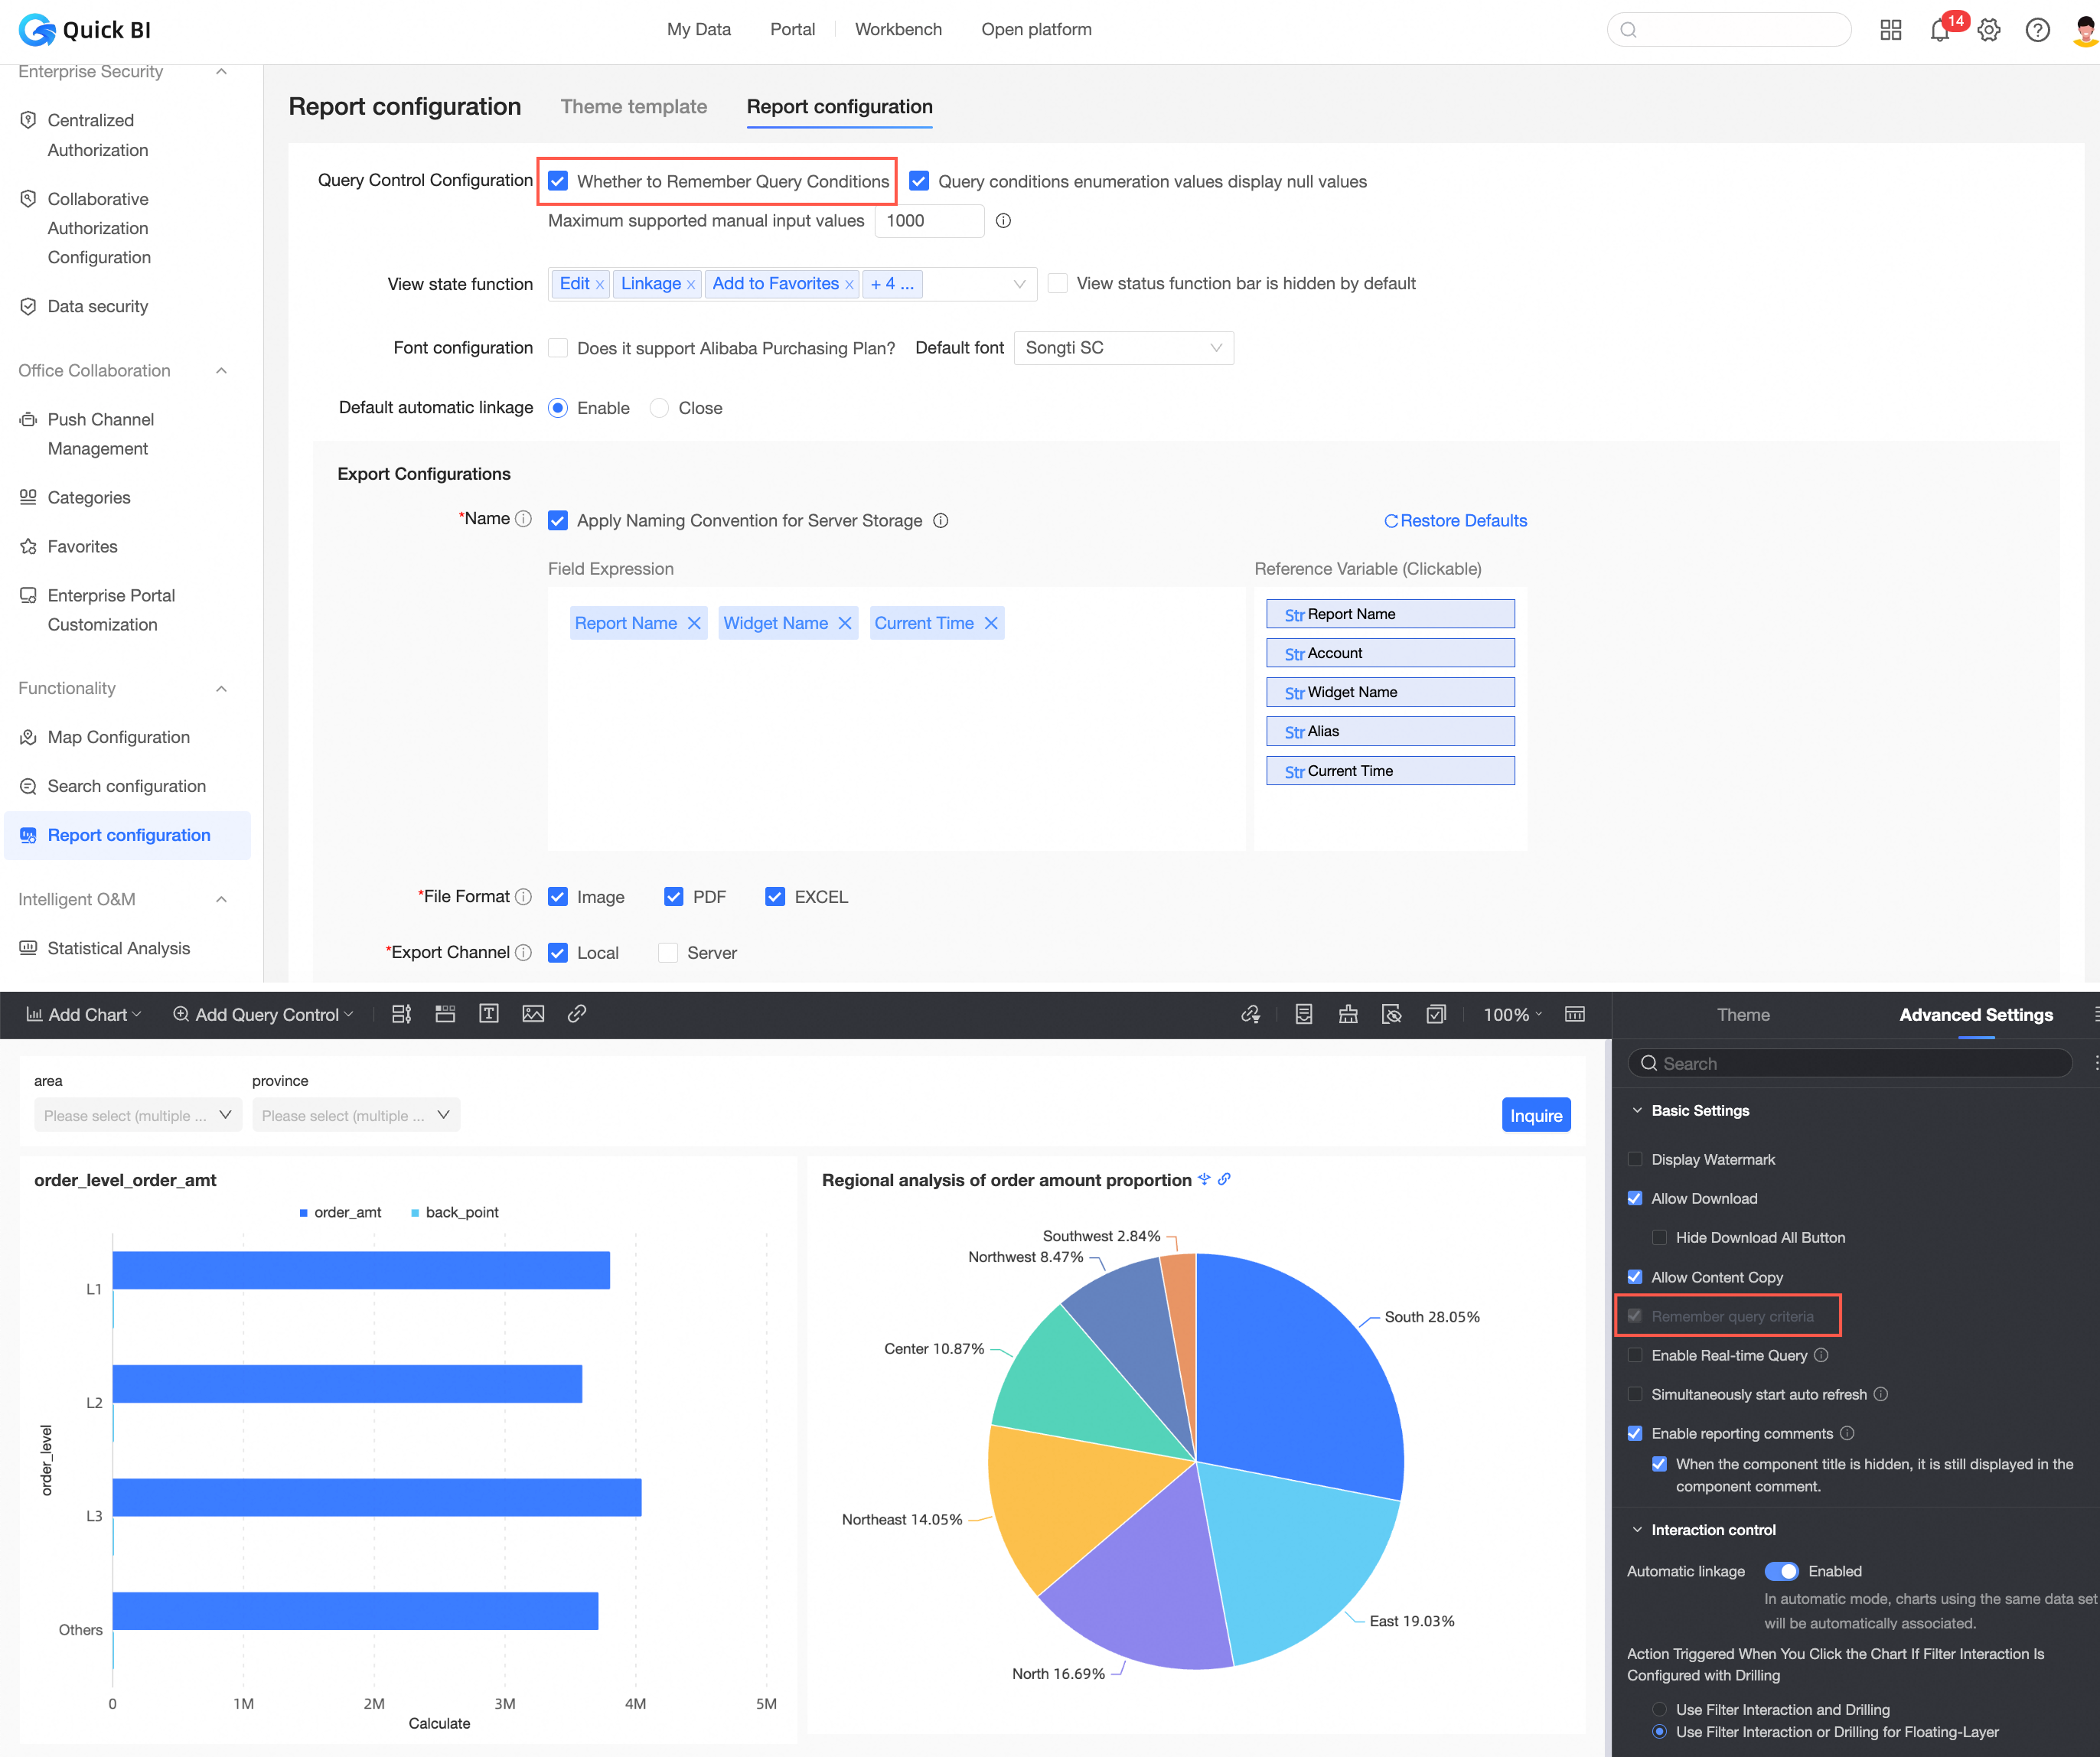Collapse the Basic Settings section

pyautogui.click(x=1637, y=1110)
